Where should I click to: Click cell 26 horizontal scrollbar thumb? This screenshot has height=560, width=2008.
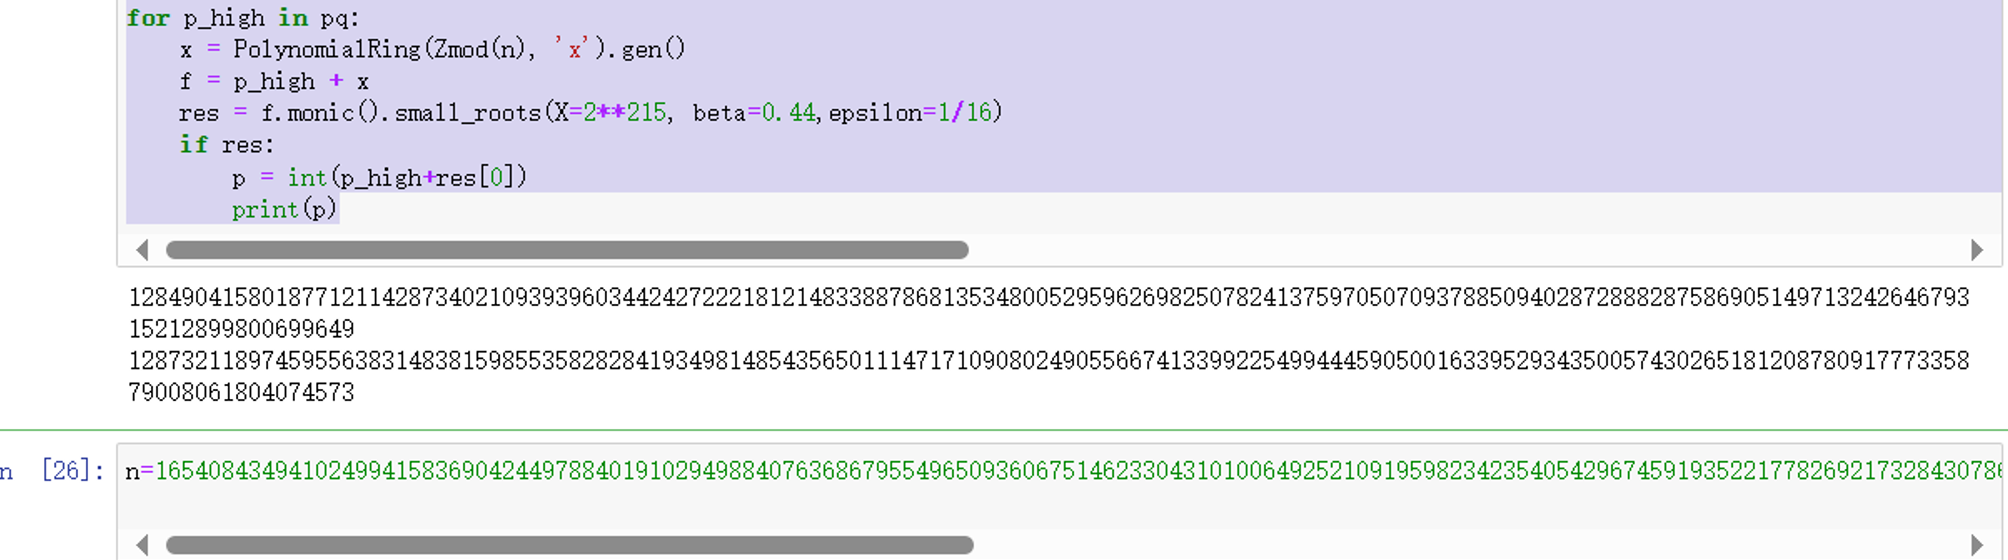pyautogui.click(x=568, y=545)
